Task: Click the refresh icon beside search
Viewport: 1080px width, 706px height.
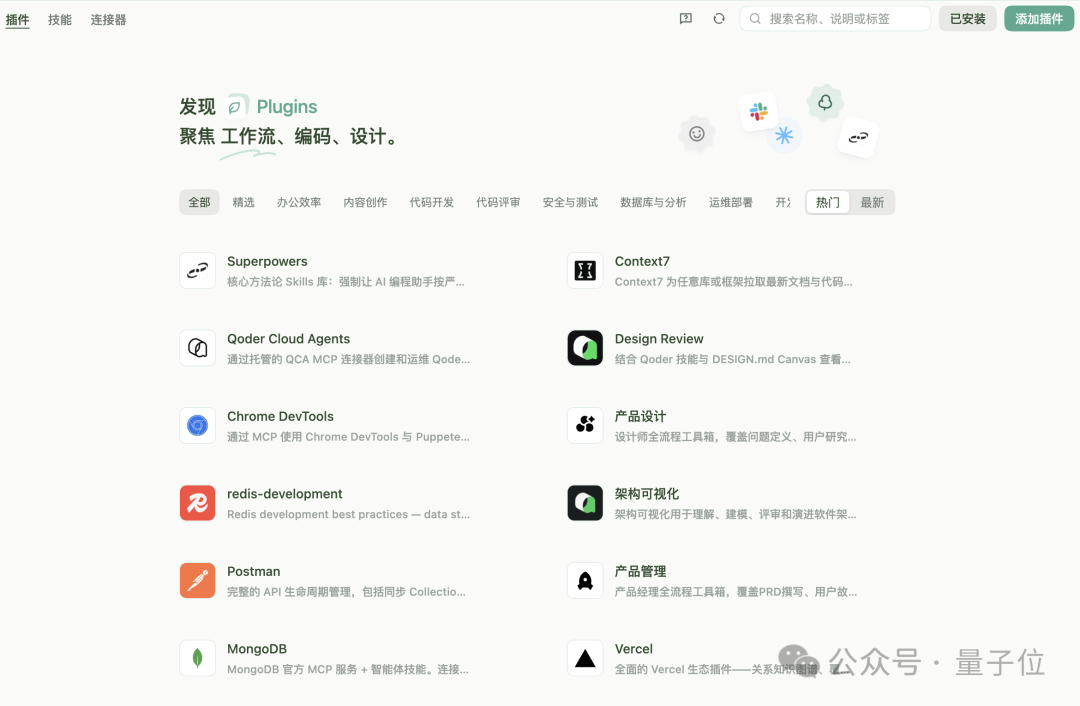Action: point(718,19)
